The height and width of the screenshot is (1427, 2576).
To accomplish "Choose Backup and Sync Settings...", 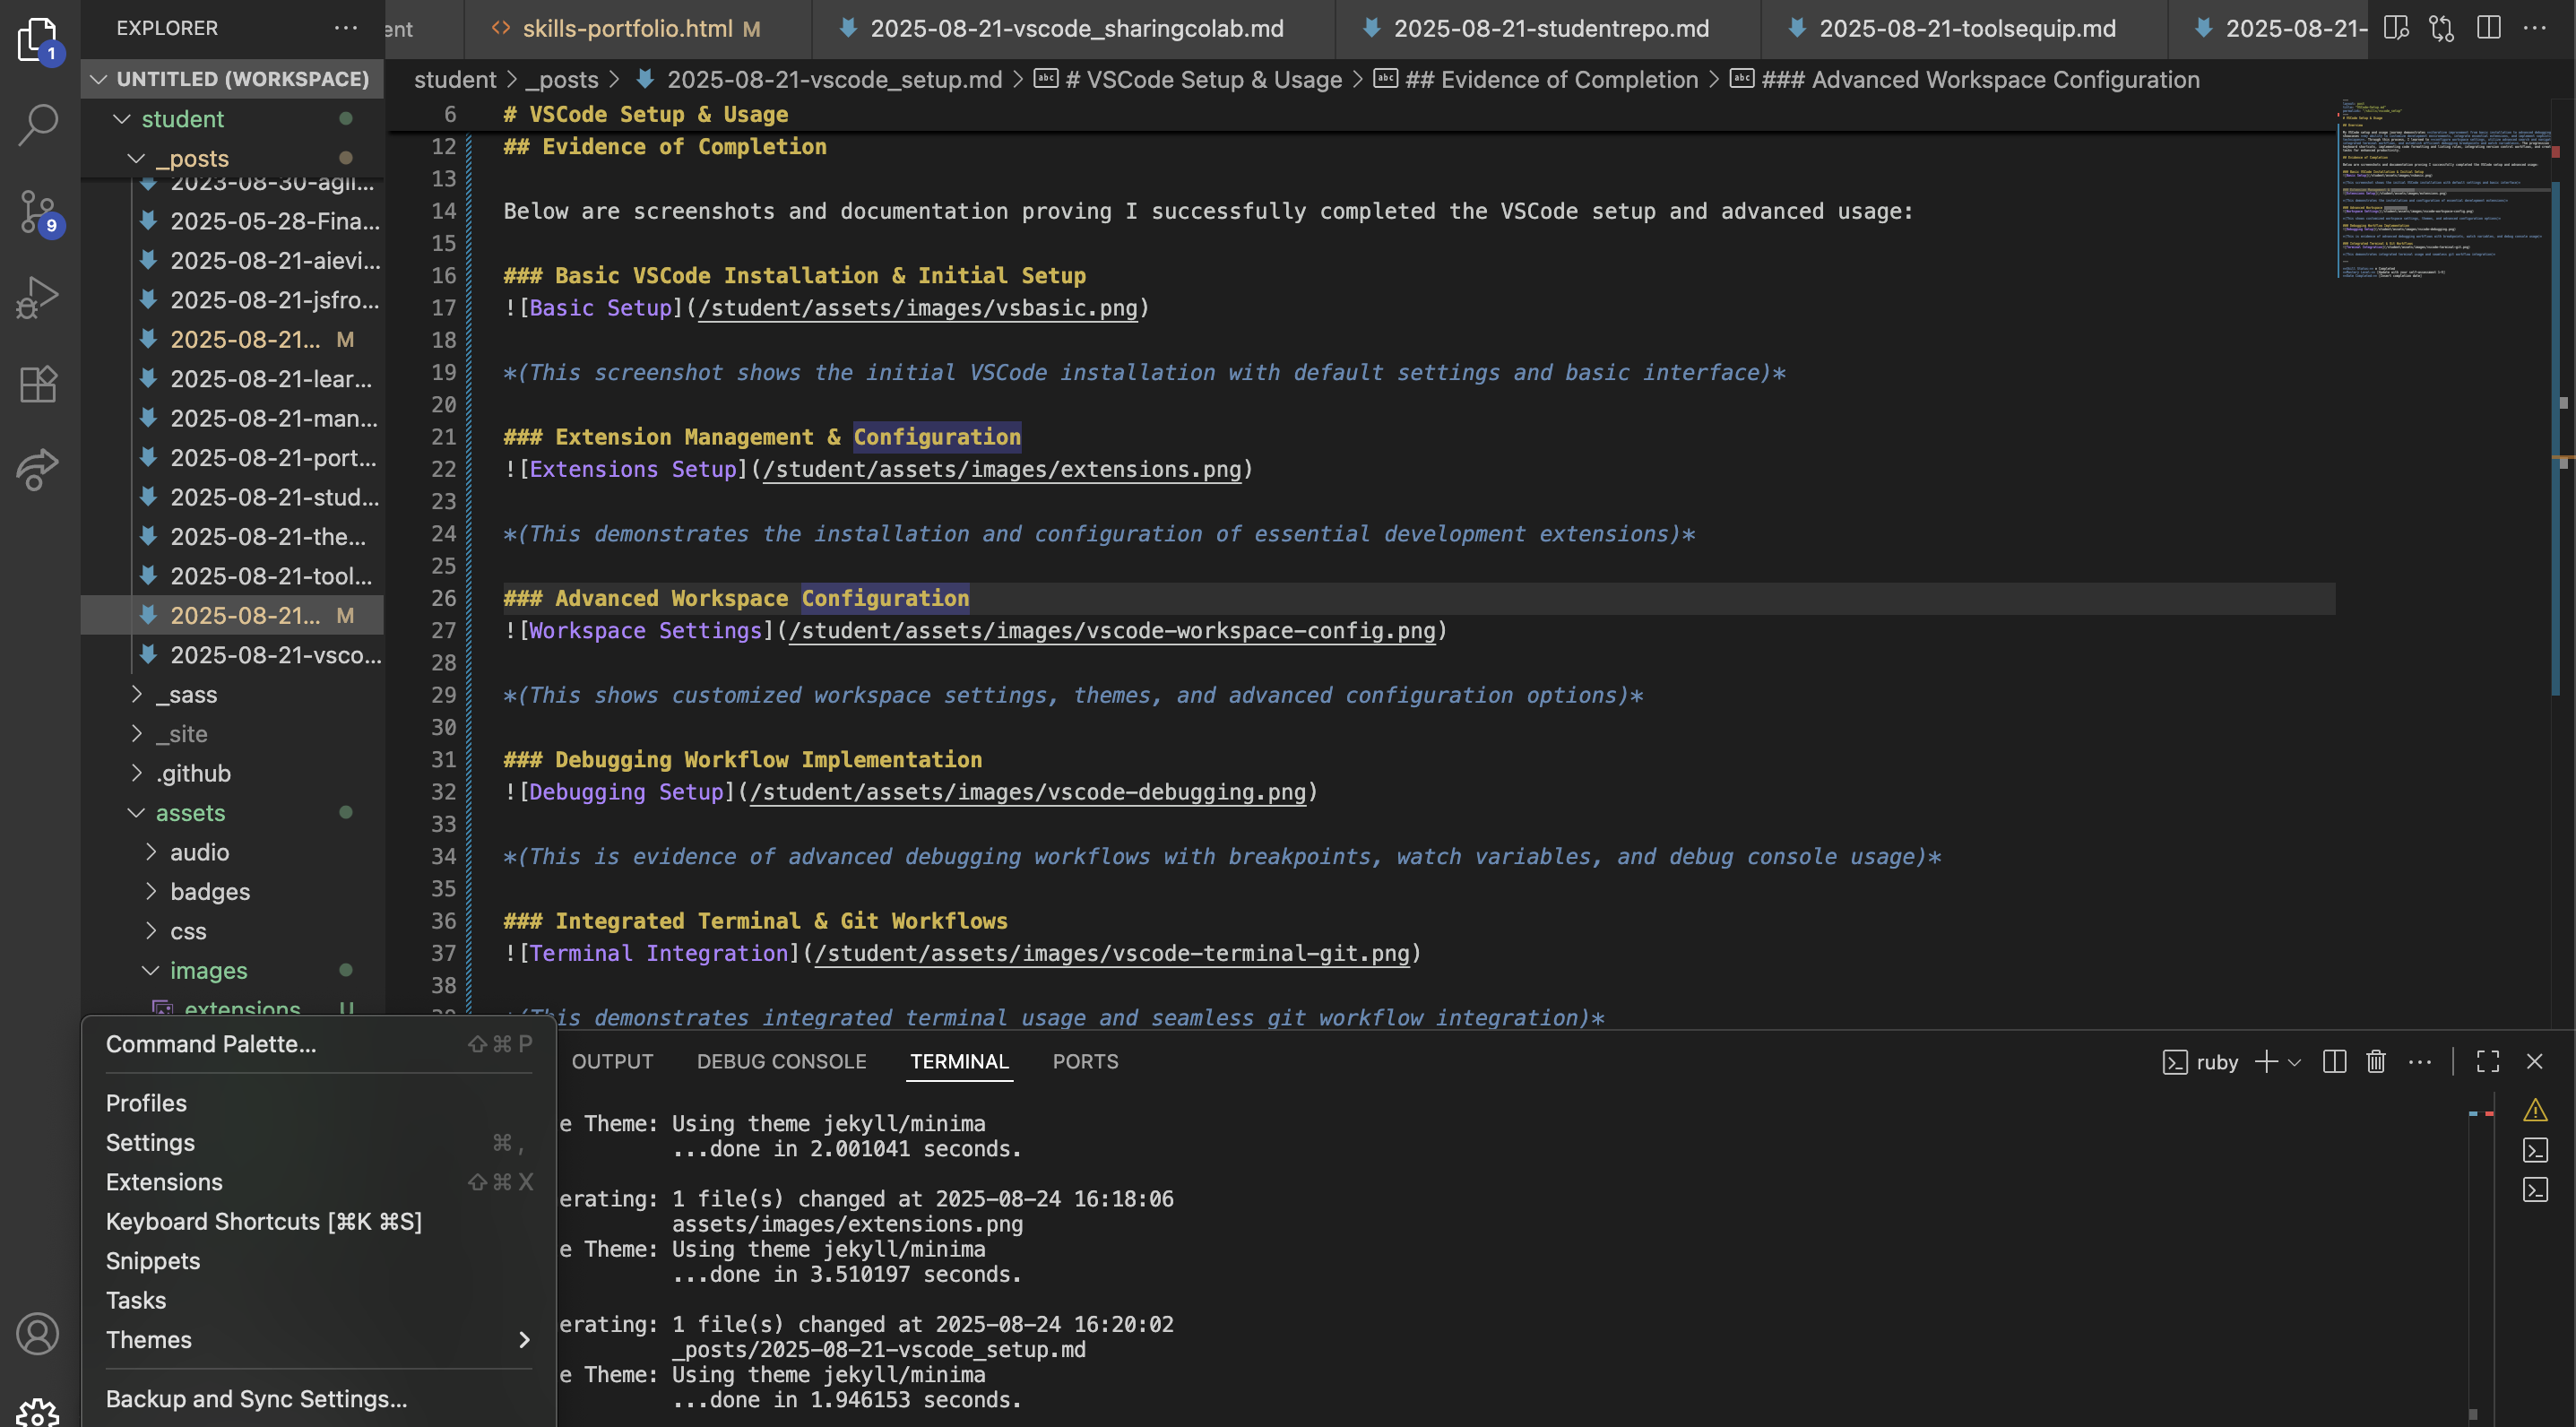I will [319, 1399].
